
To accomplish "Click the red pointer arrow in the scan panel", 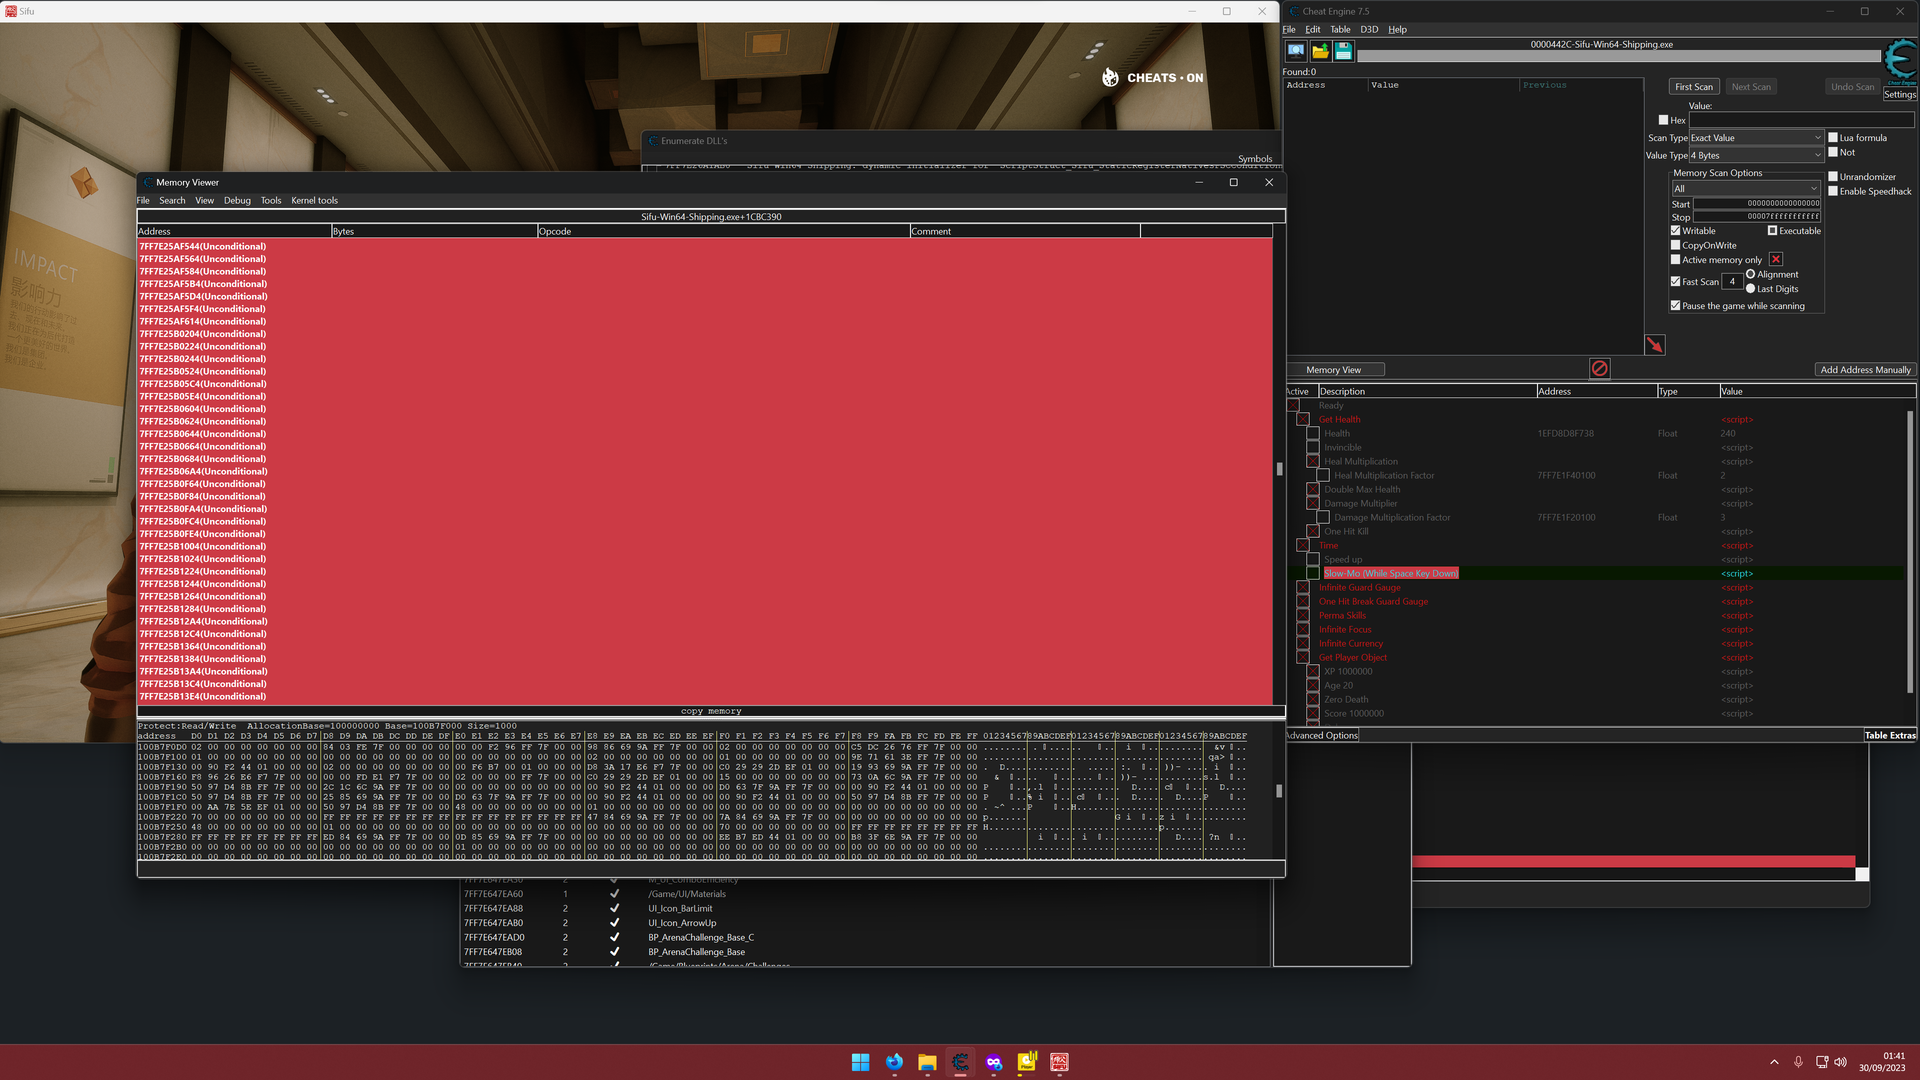I will click(1654, 345).
